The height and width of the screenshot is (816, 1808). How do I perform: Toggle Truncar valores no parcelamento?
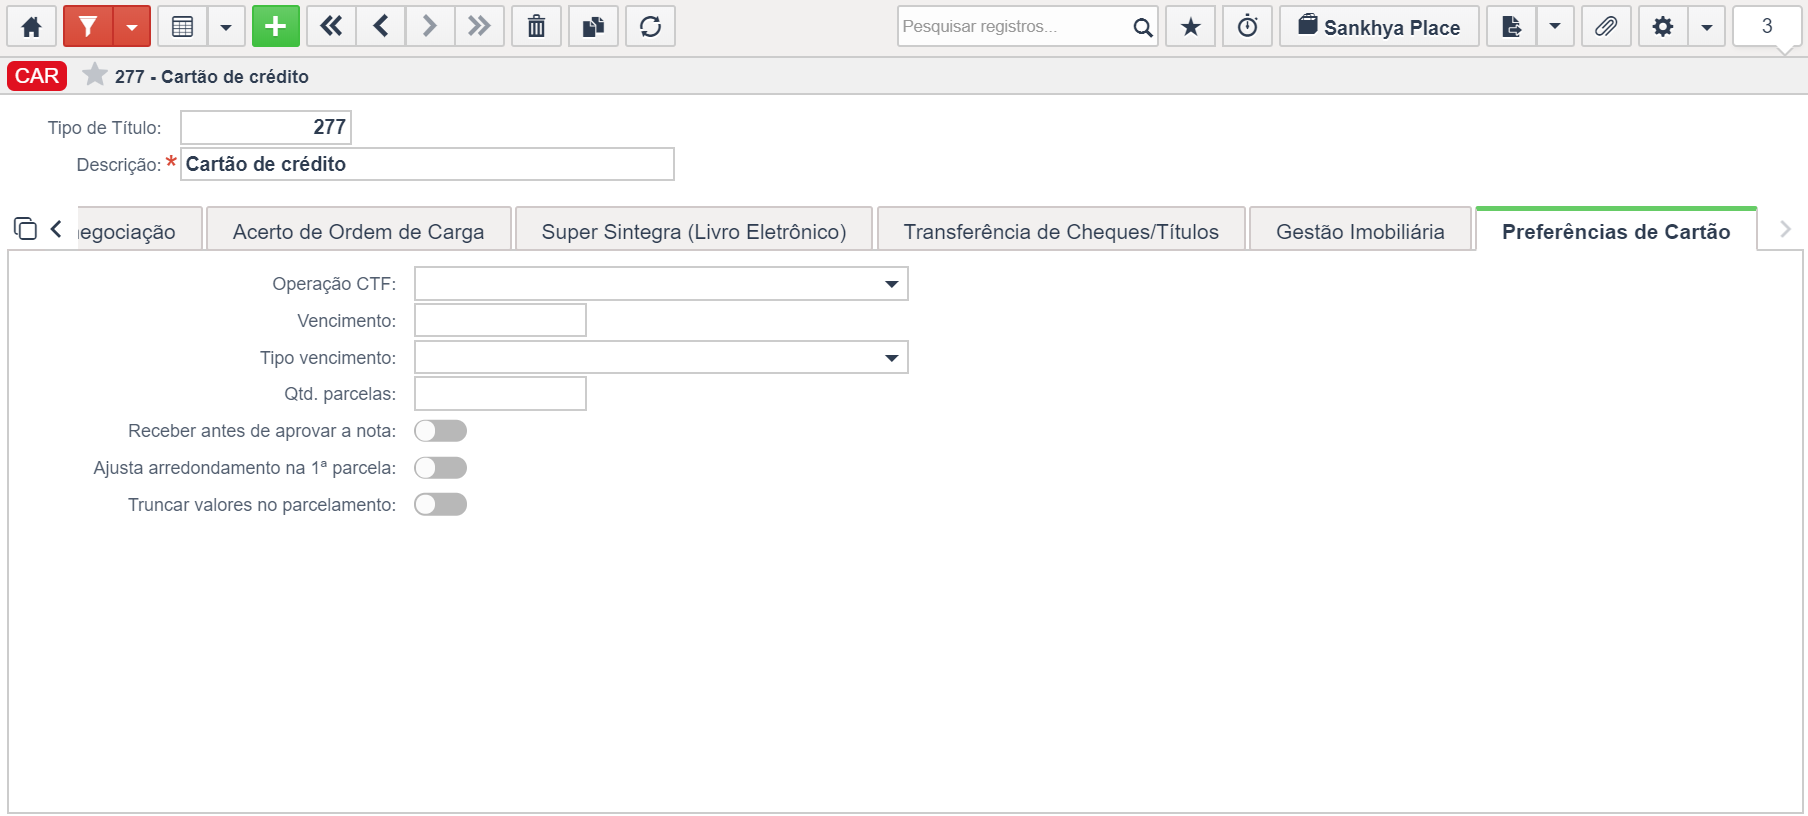point(441,504)
